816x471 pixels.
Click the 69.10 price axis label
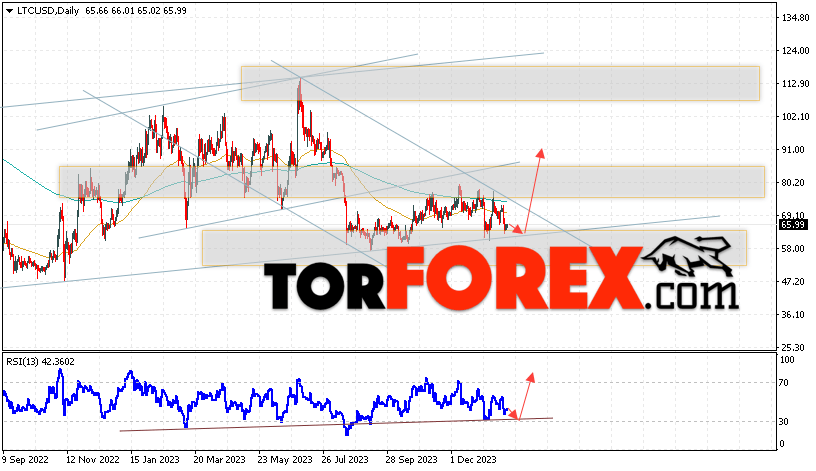click(x=794, y=215)
